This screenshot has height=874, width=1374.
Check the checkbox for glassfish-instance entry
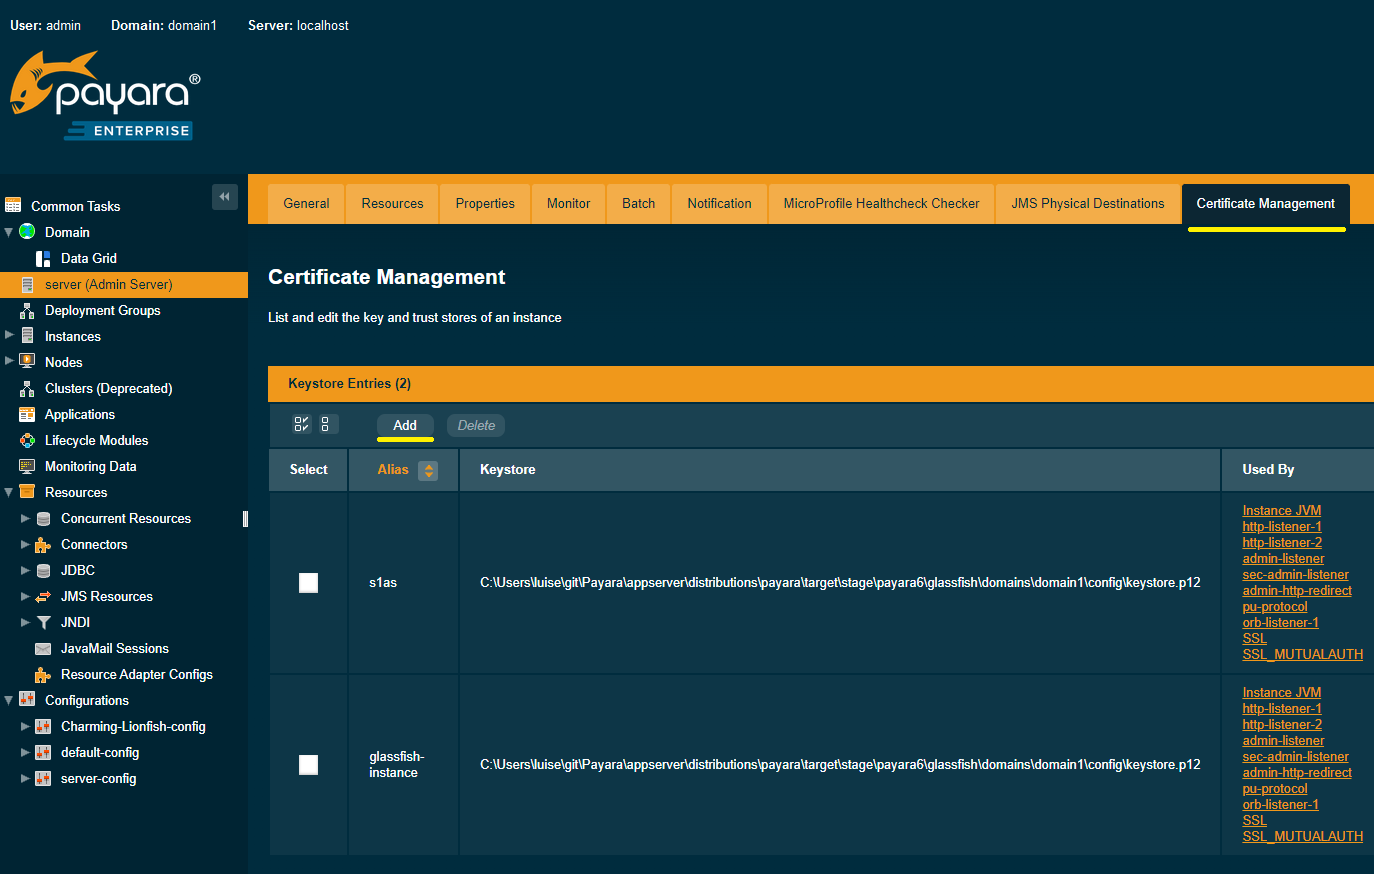point(308,764)
